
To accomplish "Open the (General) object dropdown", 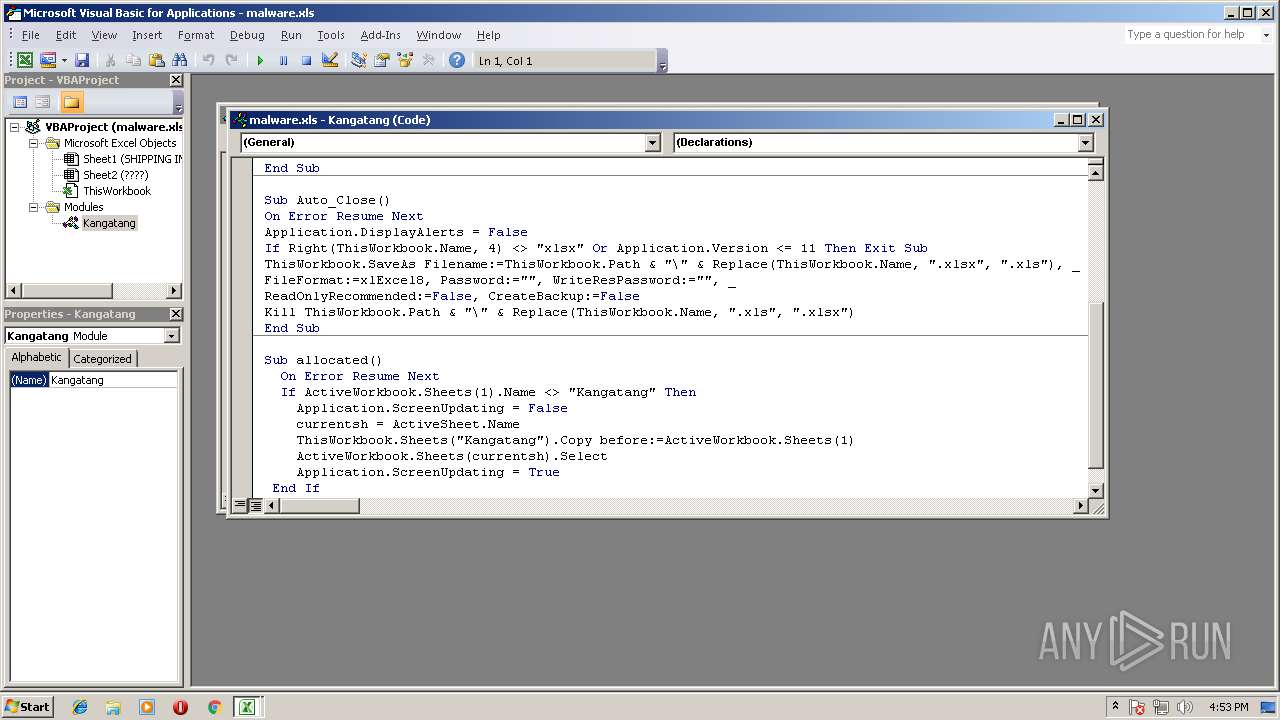I will [653, 143].
